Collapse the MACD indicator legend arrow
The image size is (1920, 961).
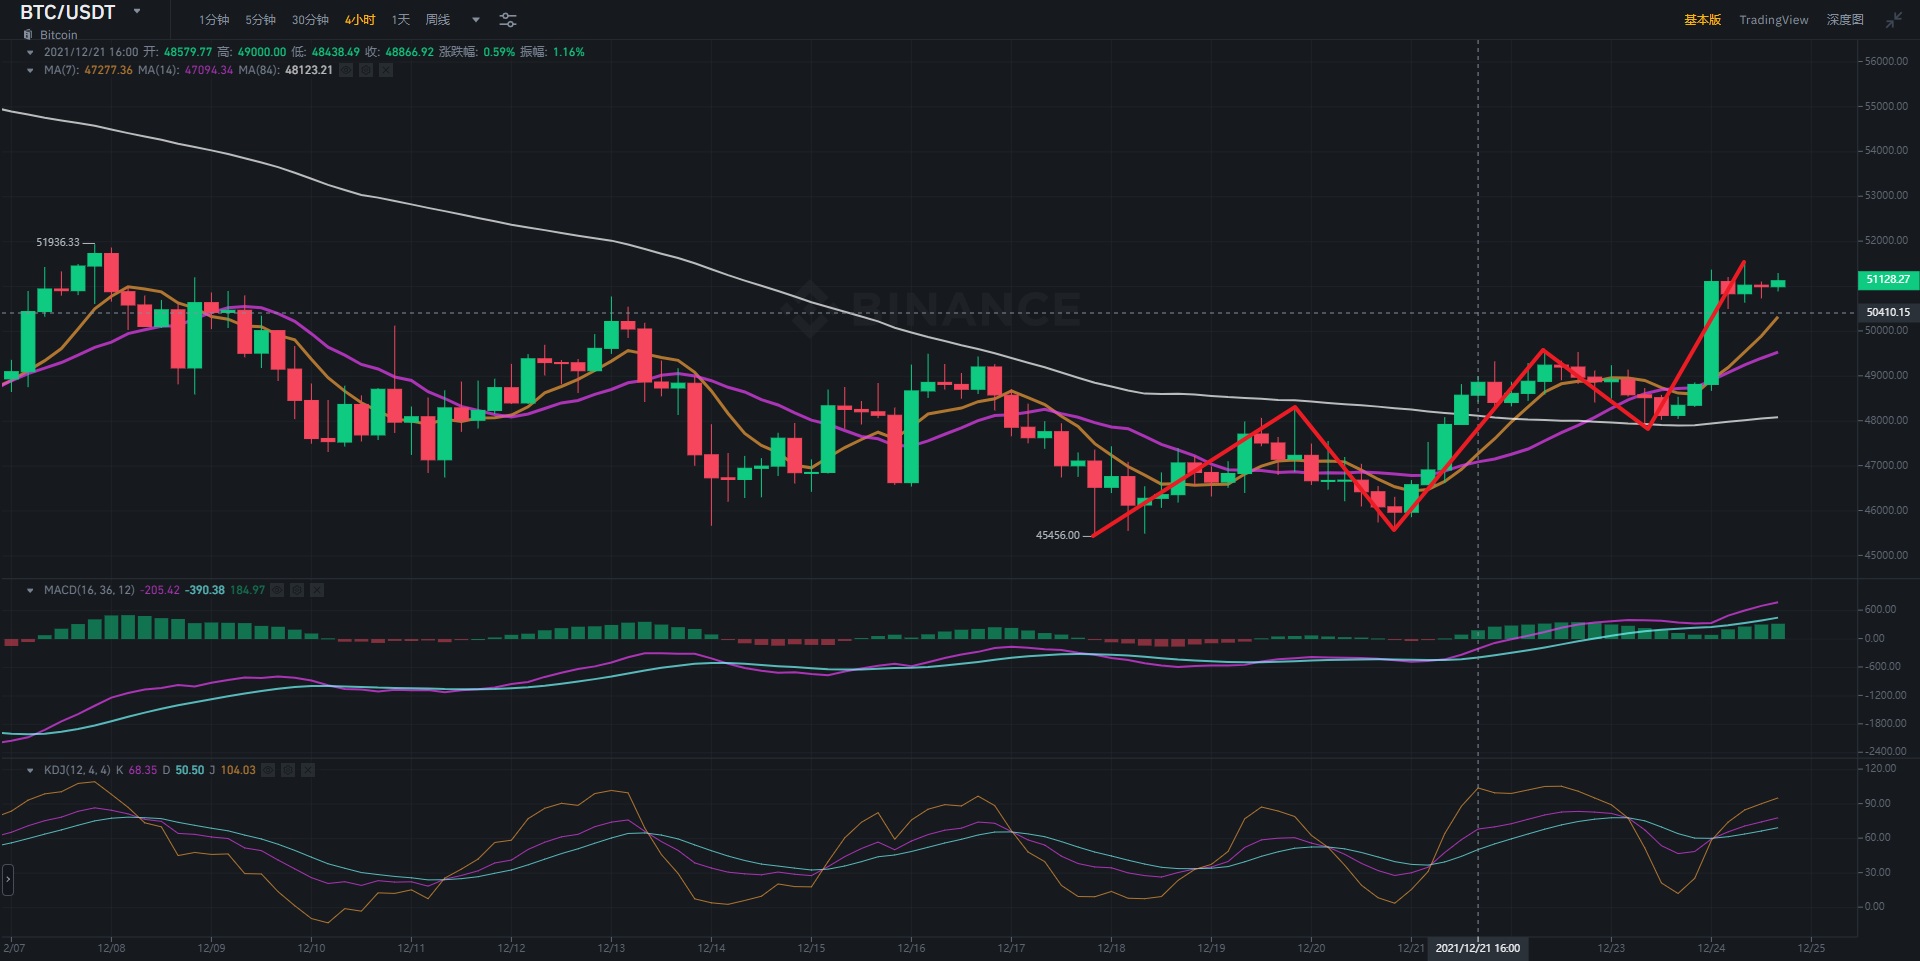[30, 590]
